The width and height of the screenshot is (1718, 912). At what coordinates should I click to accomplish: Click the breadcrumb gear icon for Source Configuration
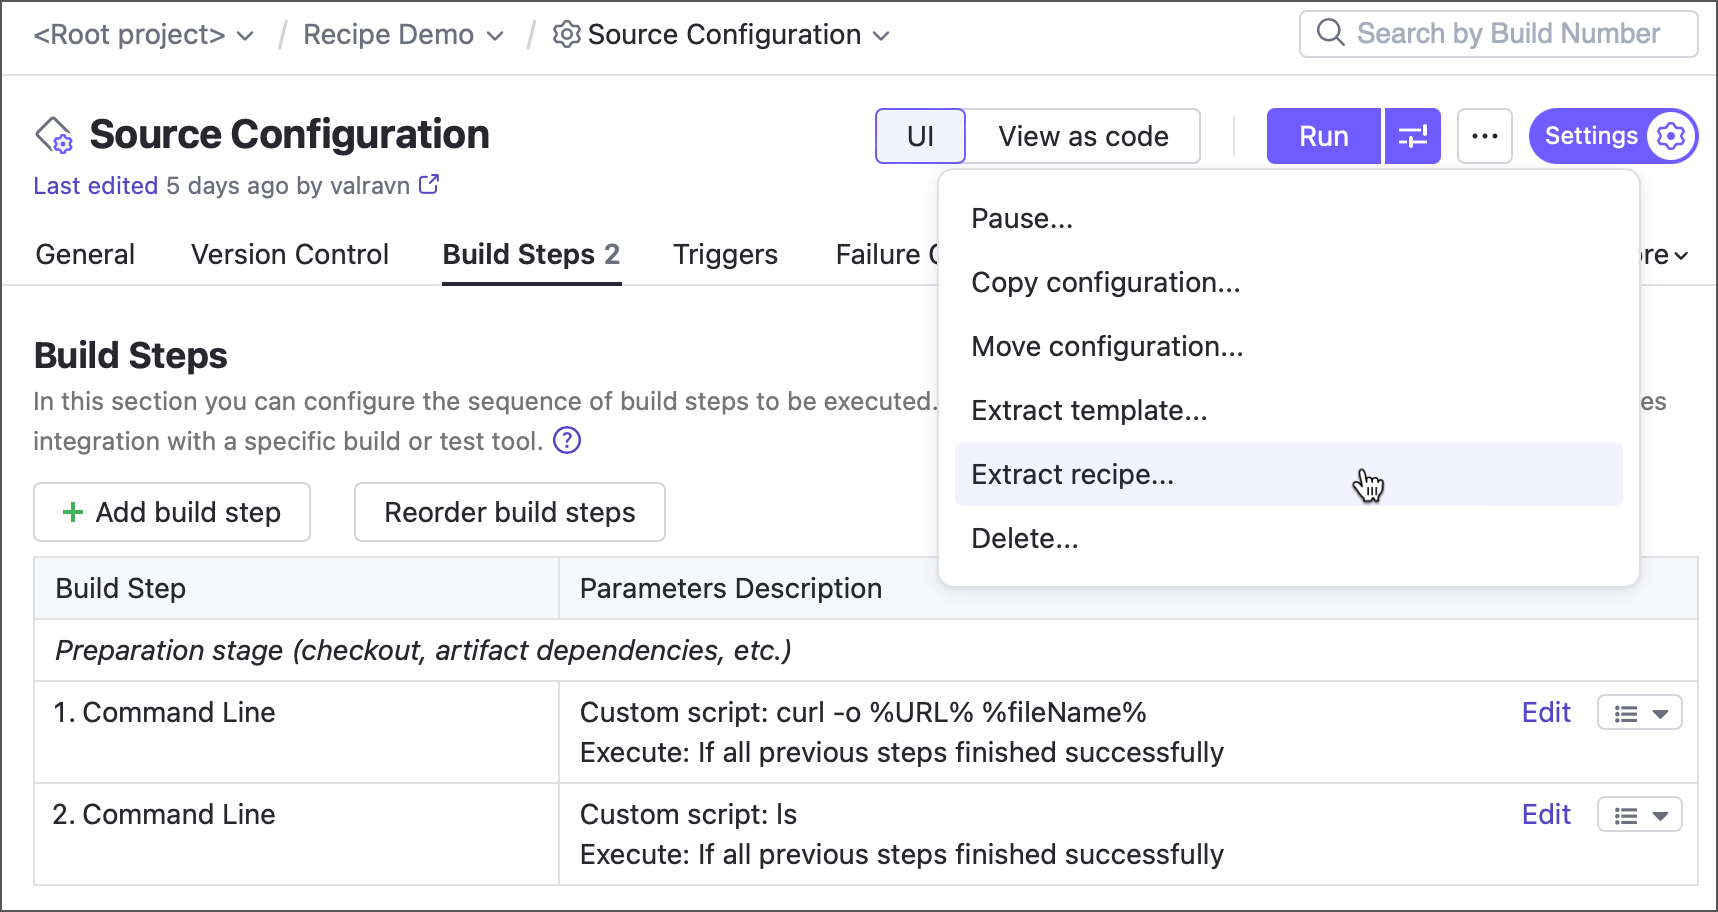pos(566,35)
